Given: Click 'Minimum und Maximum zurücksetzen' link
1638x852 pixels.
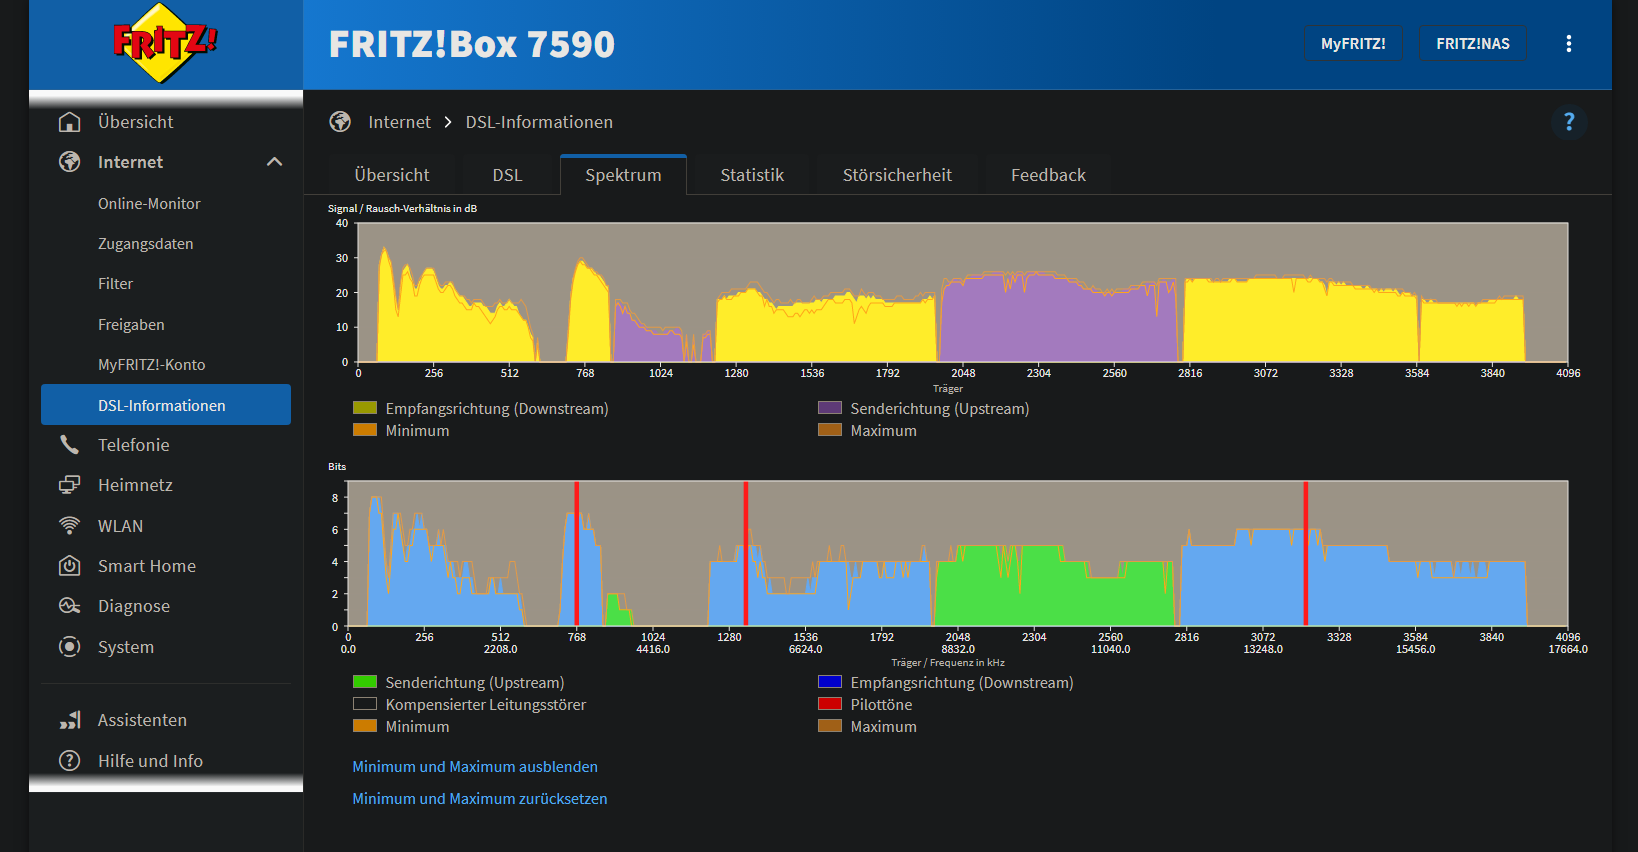Looking at the screenshot, I should pos(480,799).
